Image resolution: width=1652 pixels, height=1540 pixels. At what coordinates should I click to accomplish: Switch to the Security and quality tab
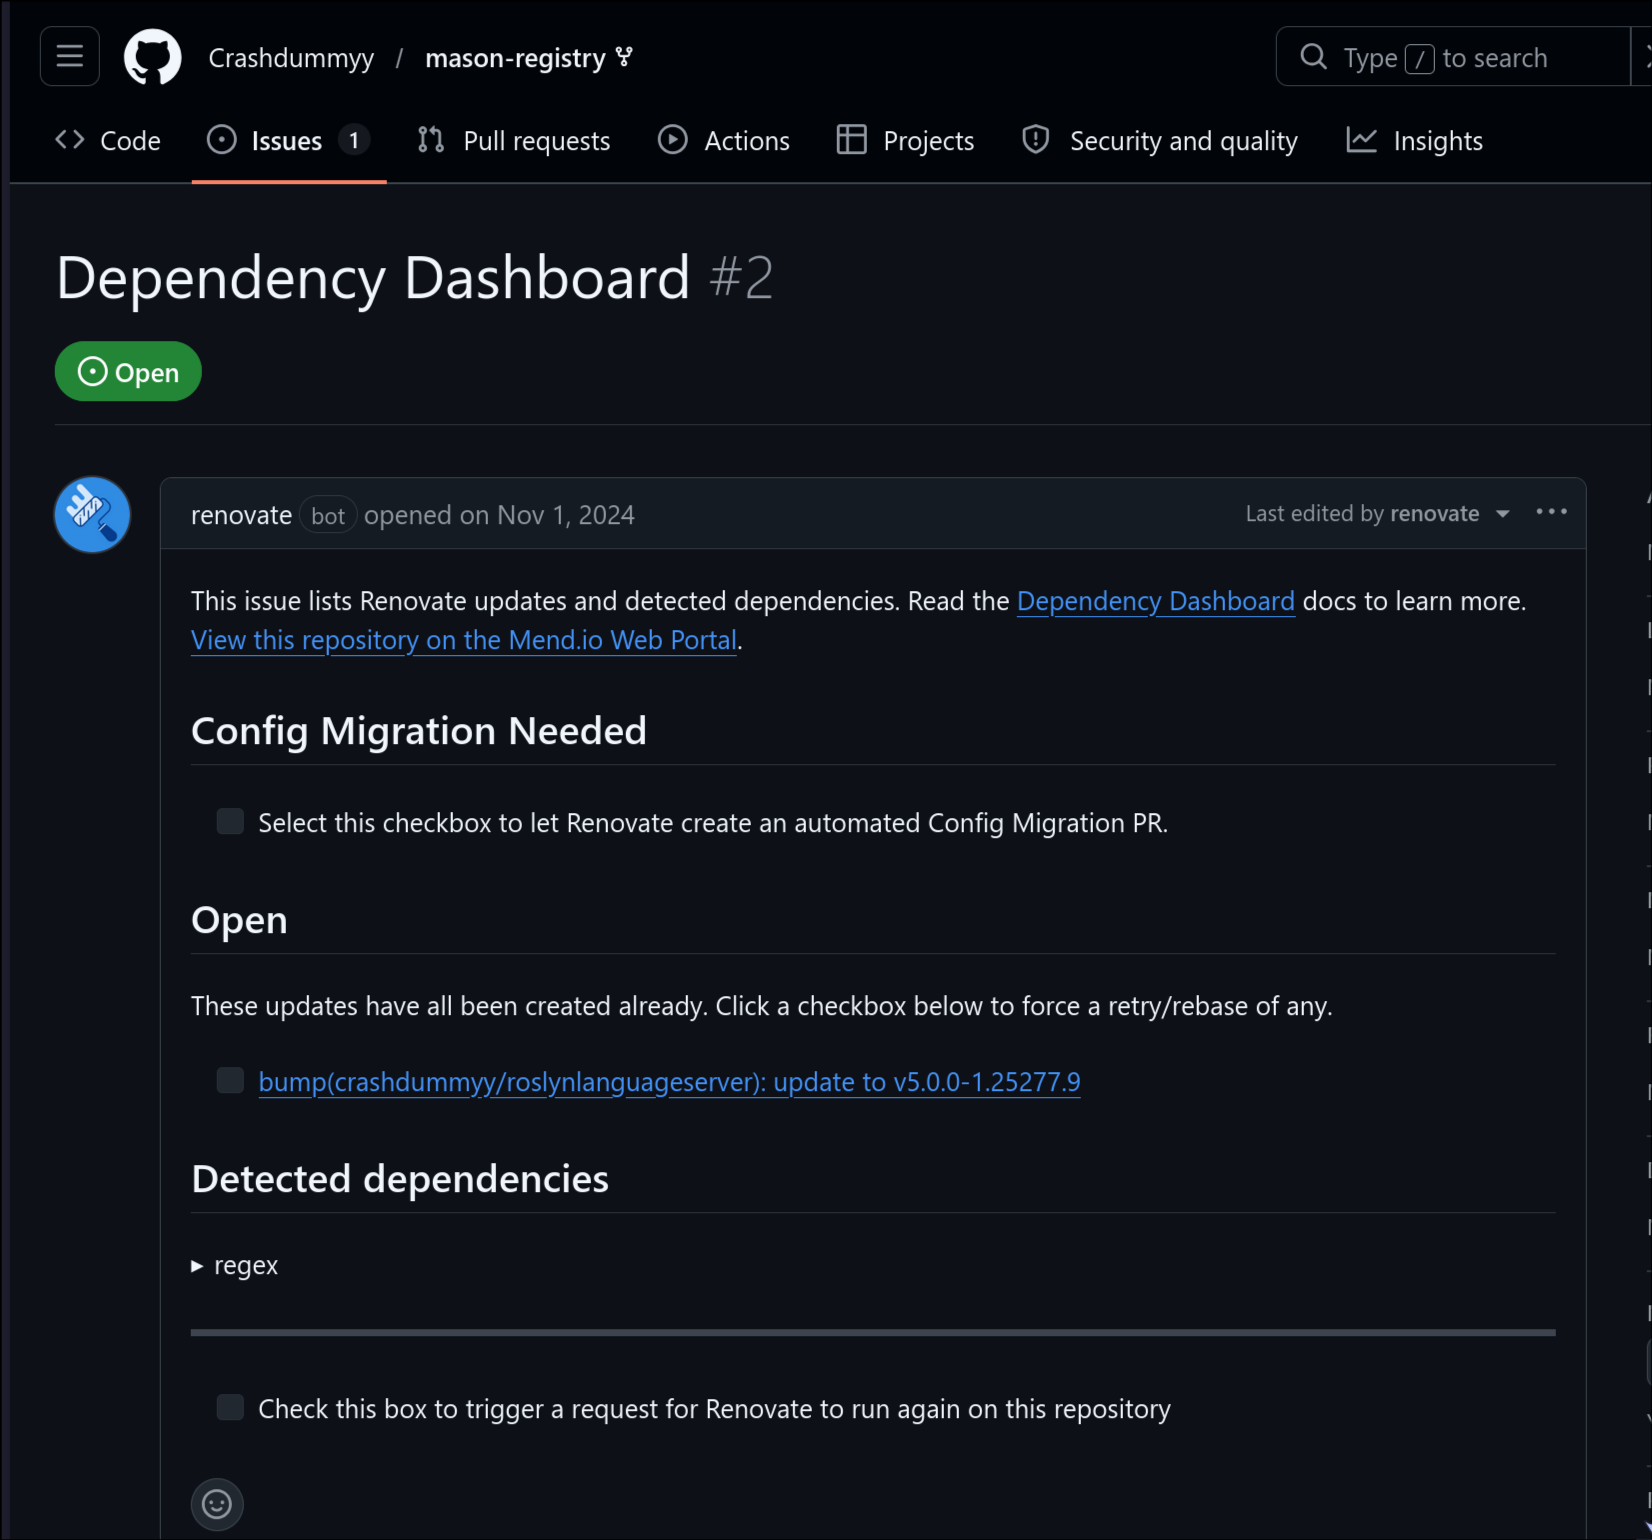coord(1160,141)
